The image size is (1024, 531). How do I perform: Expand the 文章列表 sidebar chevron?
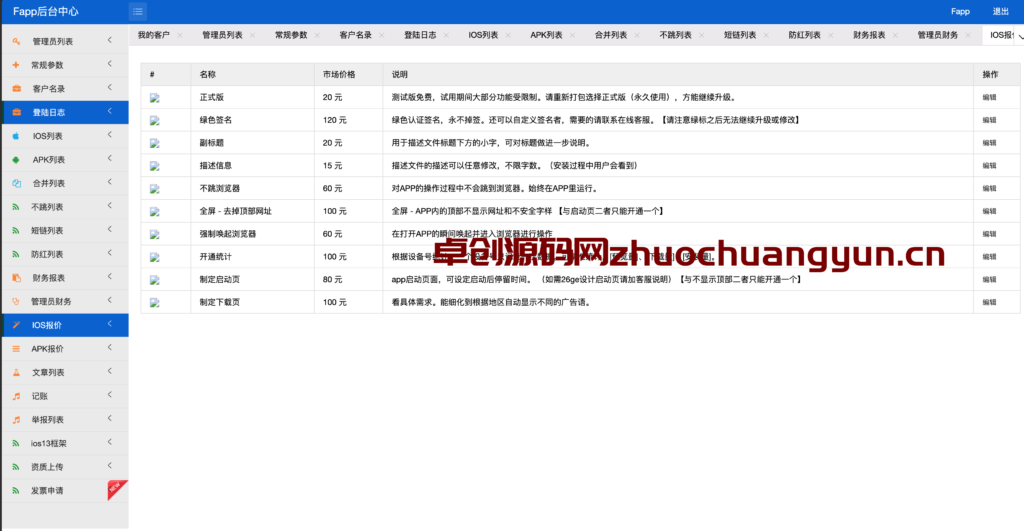tap(110, 371)
